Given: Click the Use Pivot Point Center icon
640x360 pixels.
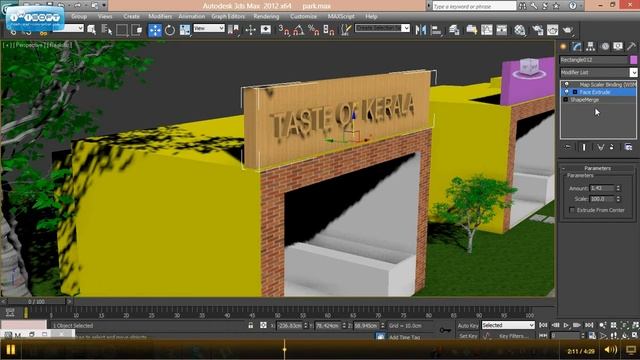Looking at the screenshot, I should (x=233, y=30).
